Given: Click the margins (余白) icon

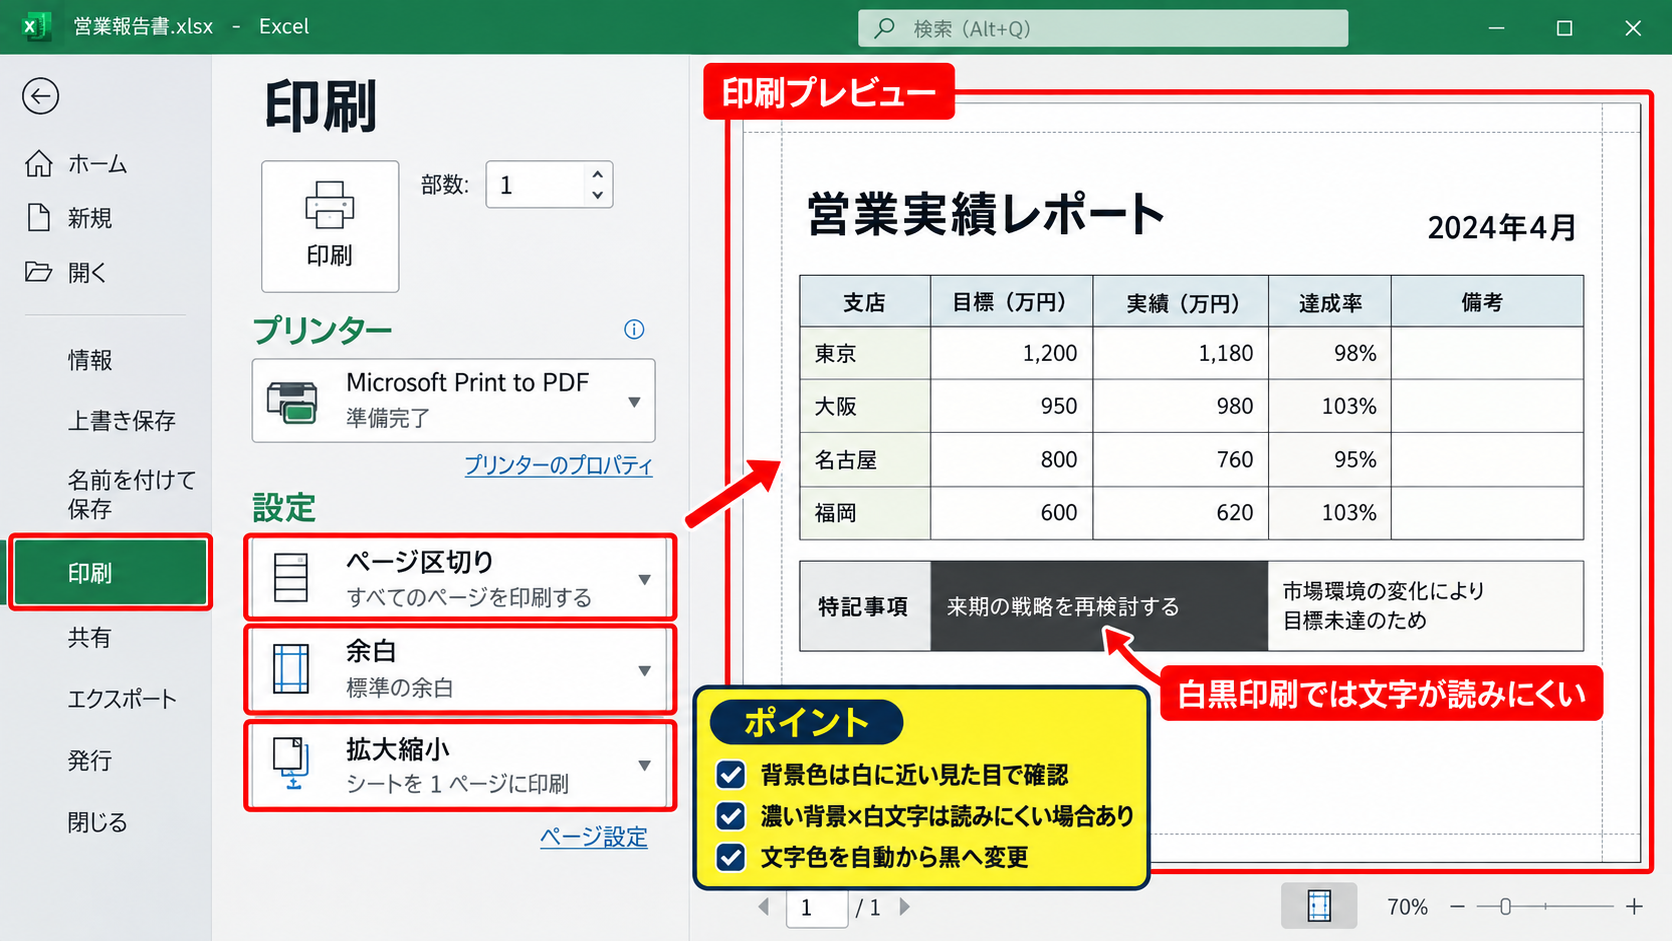Looking at the screenshot, I should [x=291, y=669].
